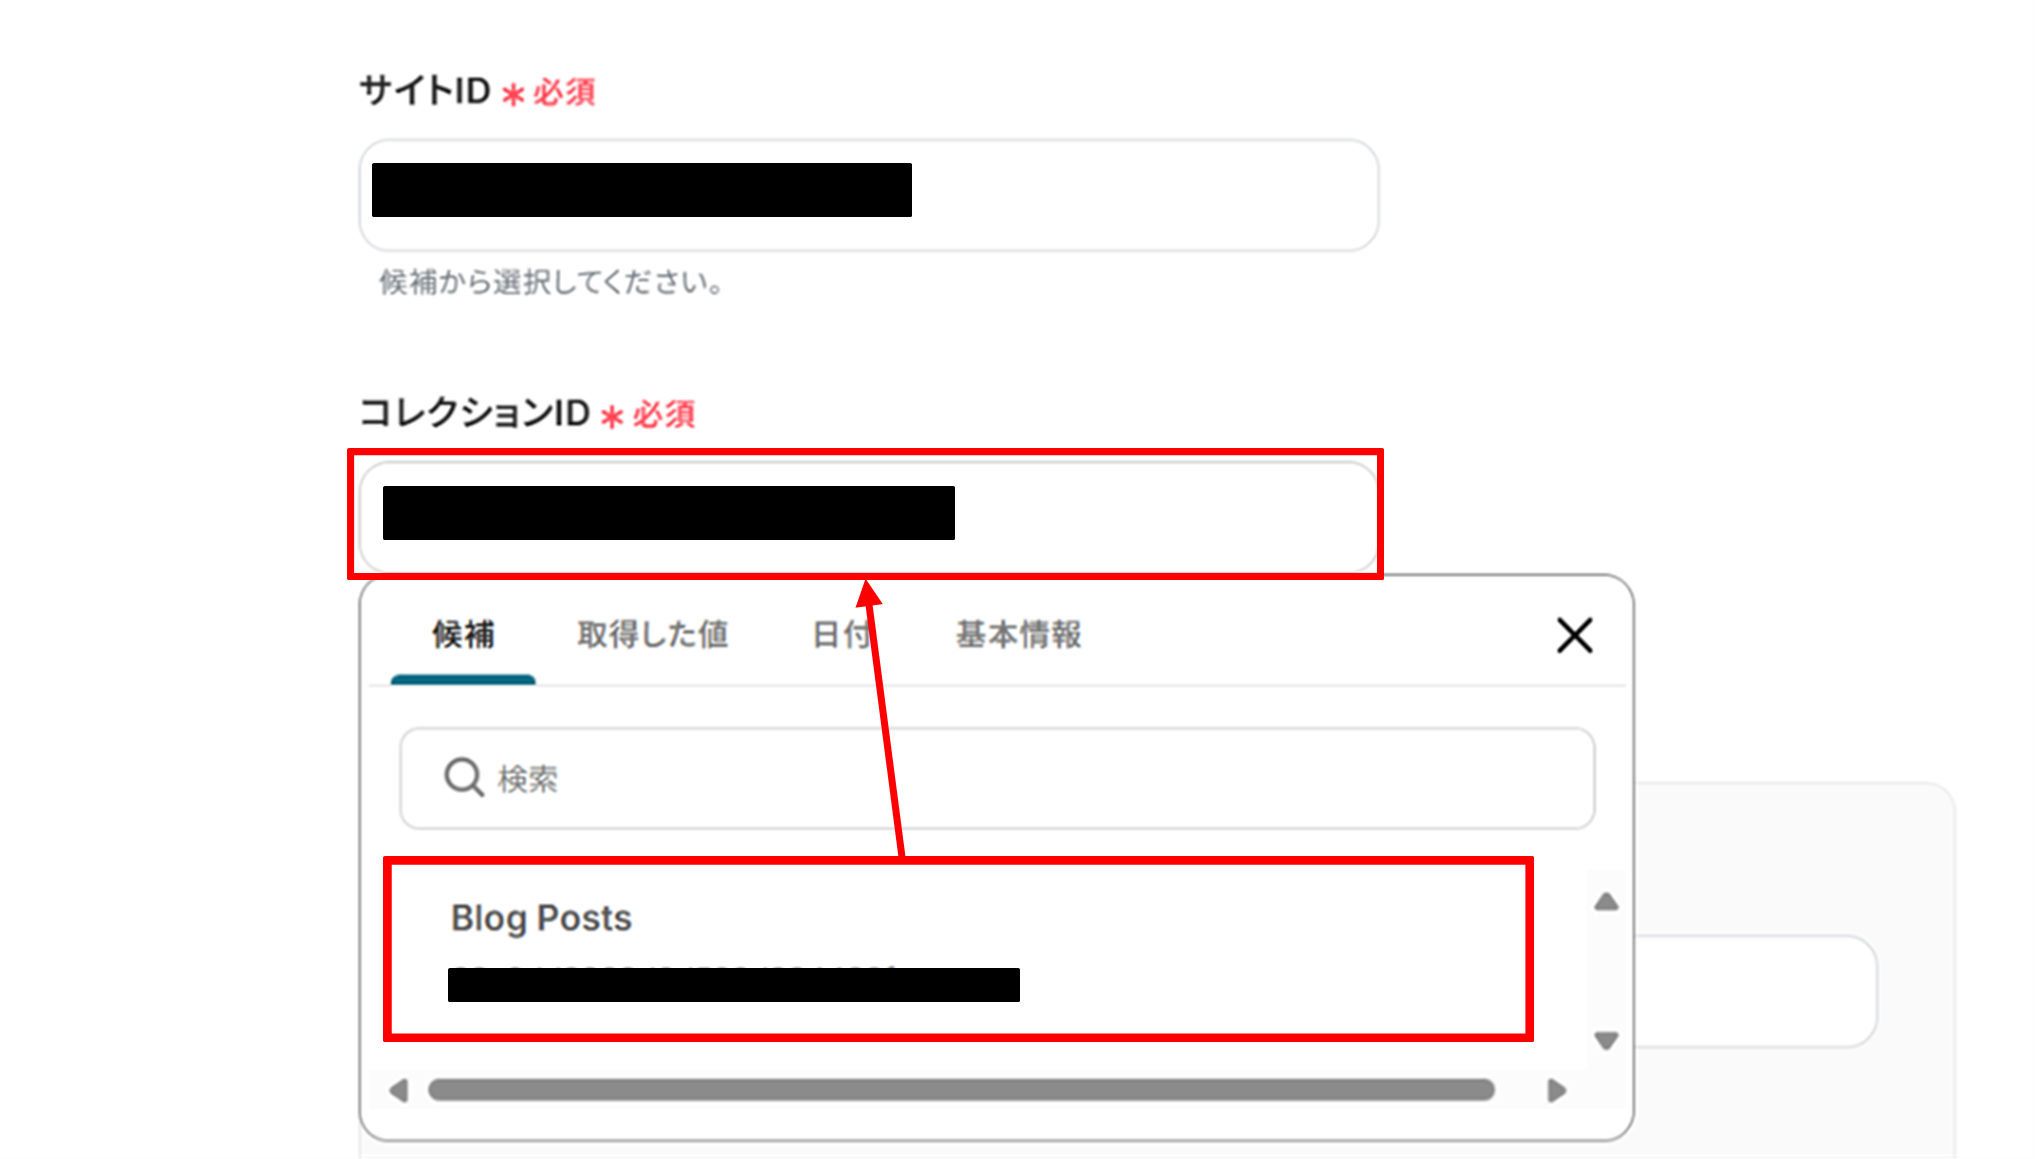Image resolution: width=2035 pixels, height=1159 pixels.
Task: Click the left arrow of horizontal scrollbar
Action: [x=398, y=1090]
